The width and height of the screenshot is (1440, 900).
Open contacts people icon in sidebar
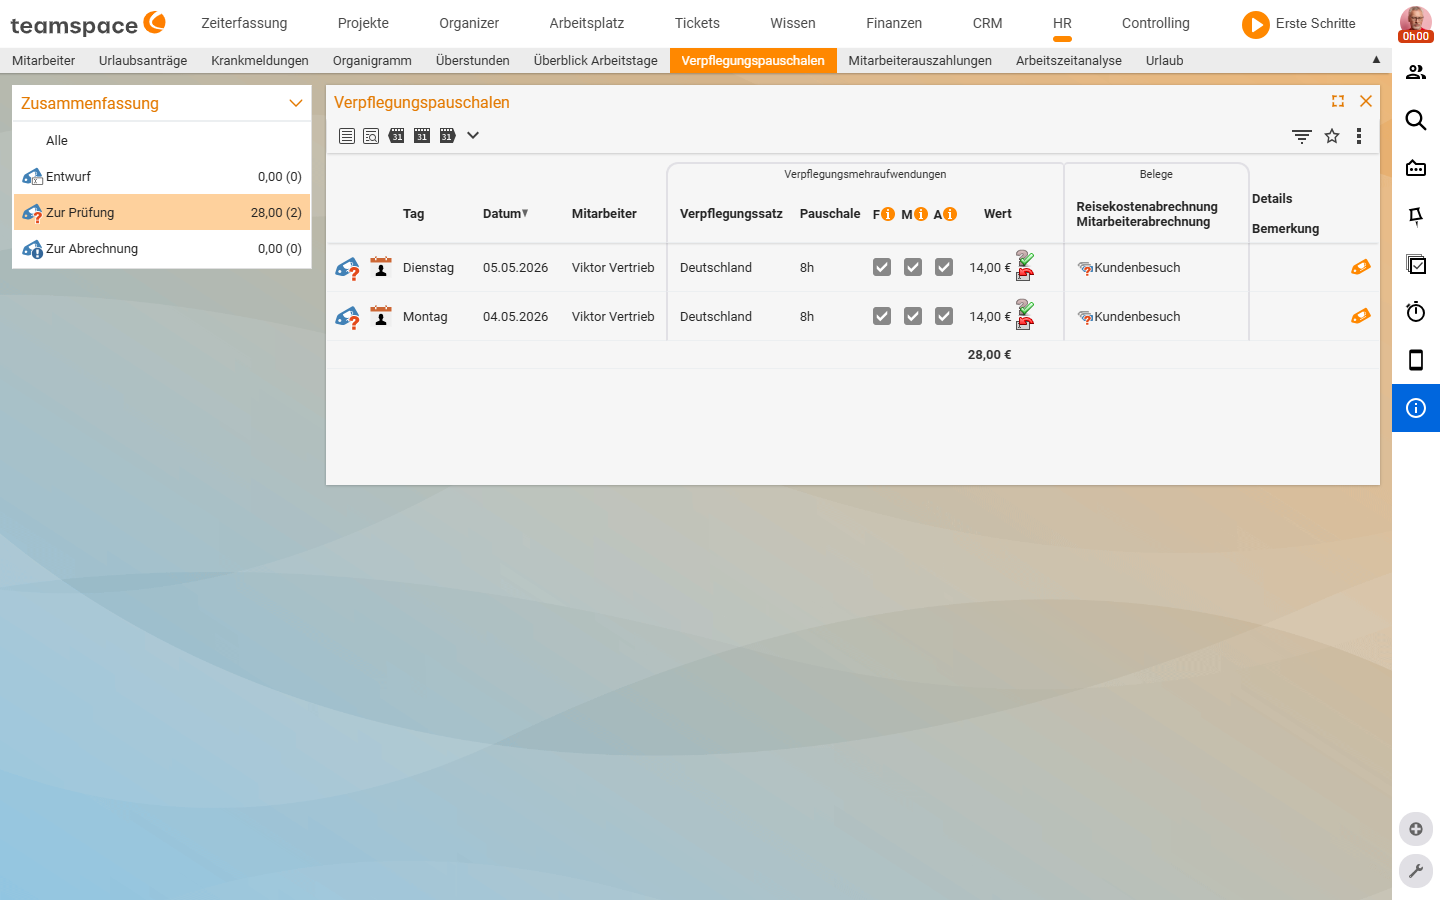coord(1416,72)
